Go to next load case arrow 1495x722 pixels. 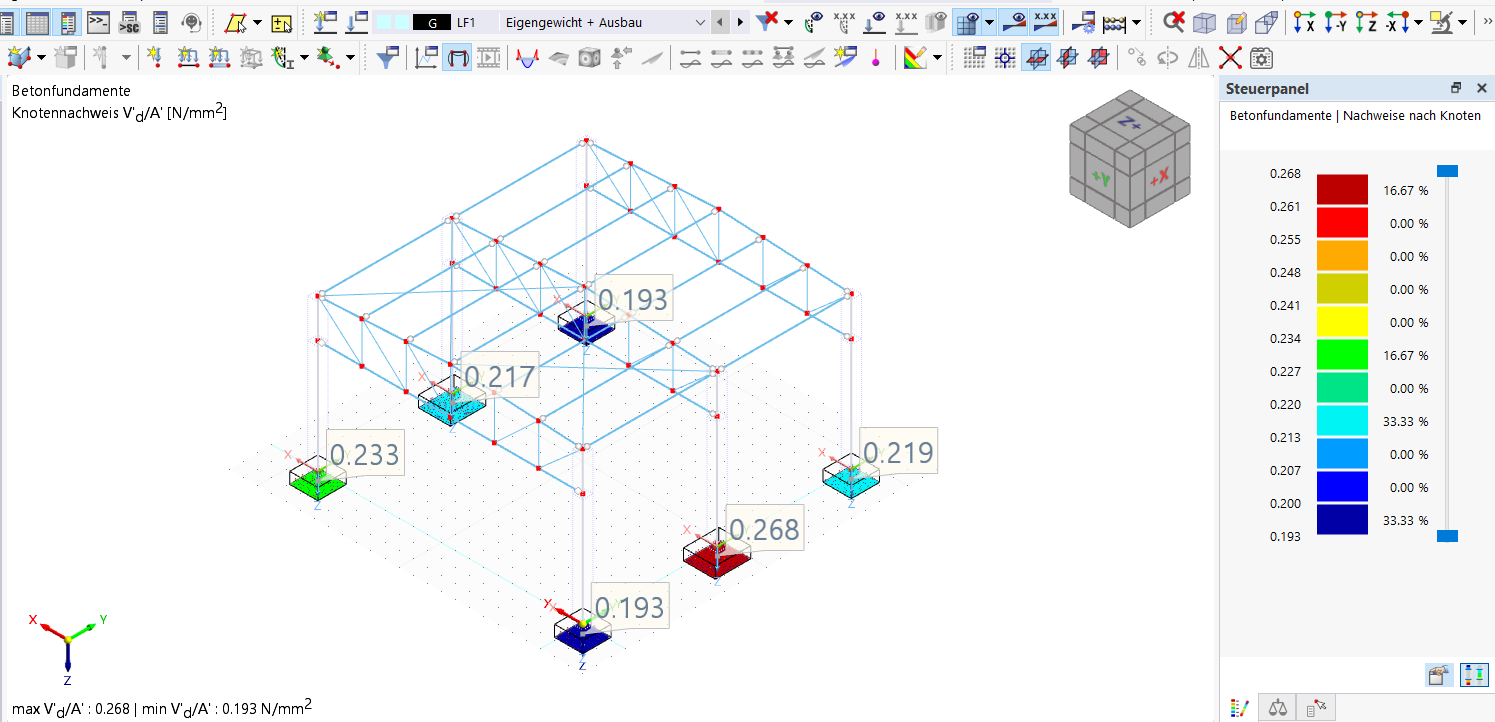point(740,22)
